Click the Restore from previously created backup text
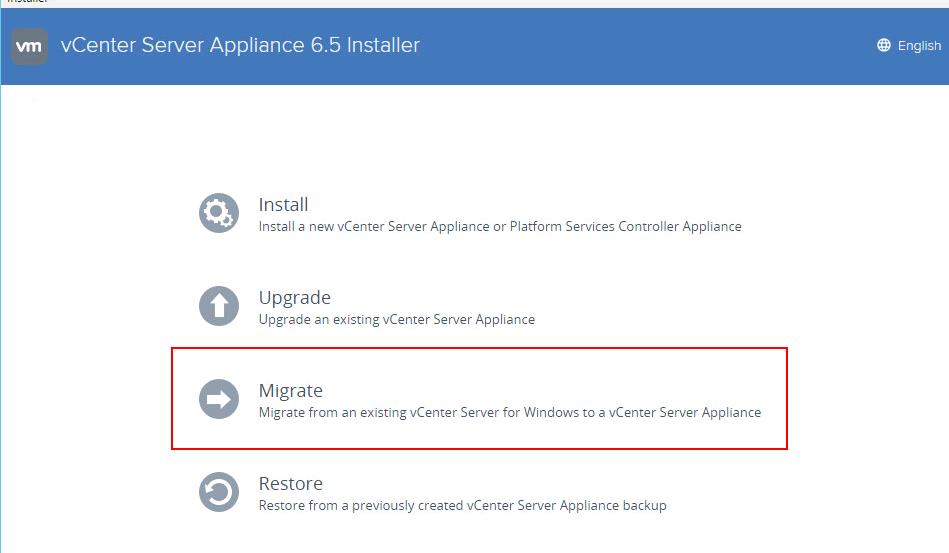 (x=462, y=505)
